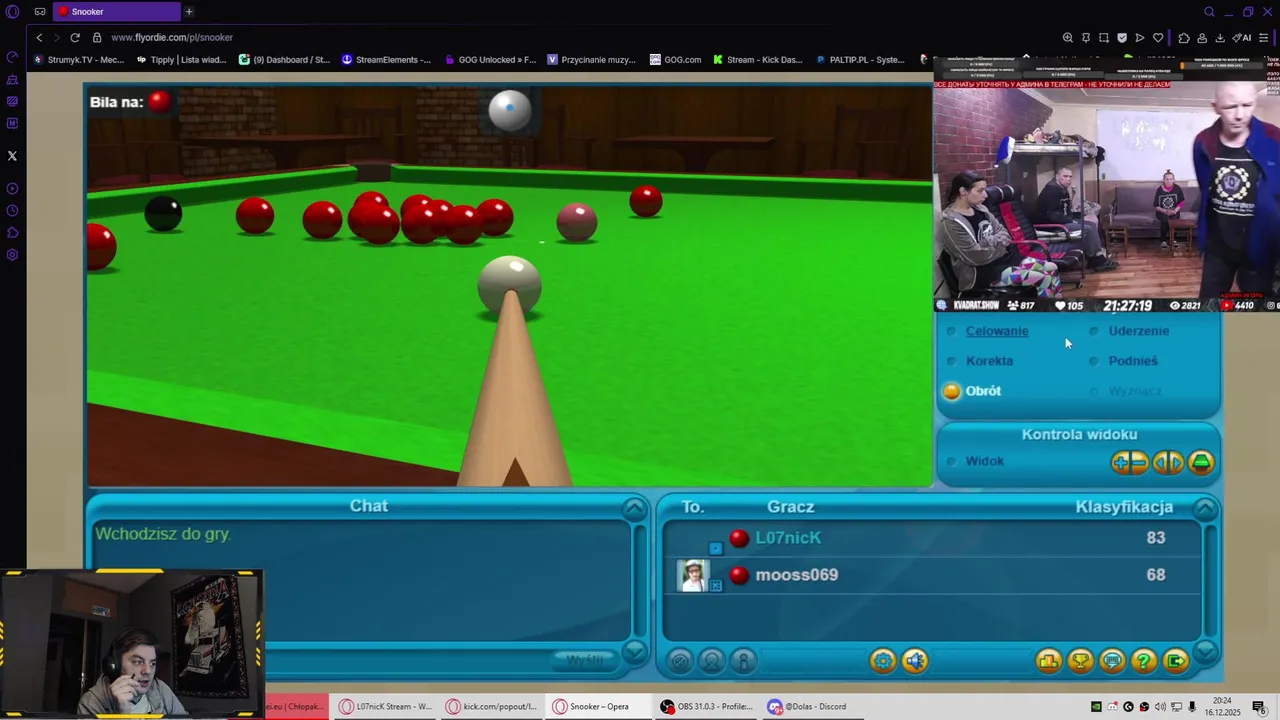Select the Korekta option
Image resolution: width=1280 pixels, height=720 pixels.
coord(989,361)
